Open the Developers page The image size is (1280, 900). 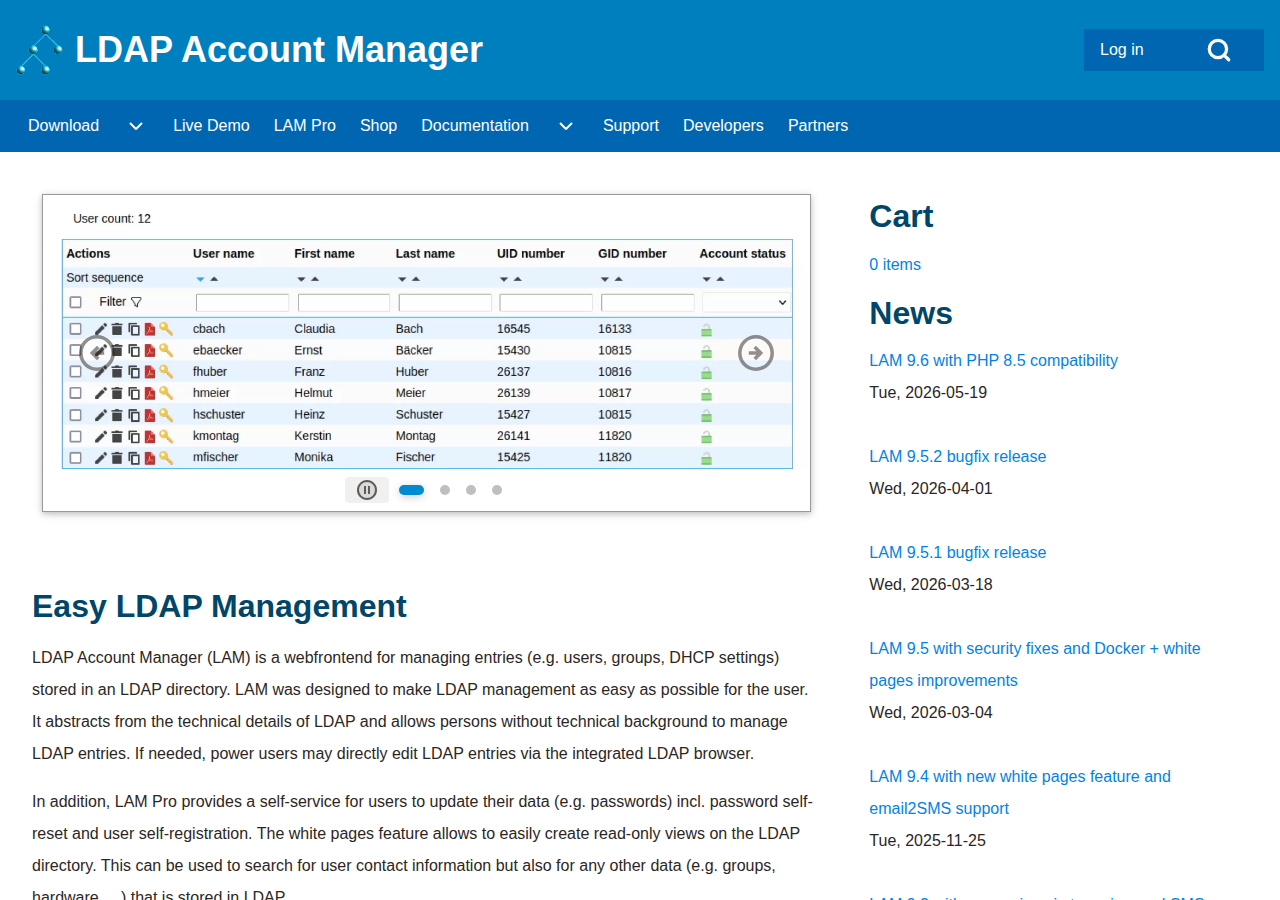tap(723, 126)
